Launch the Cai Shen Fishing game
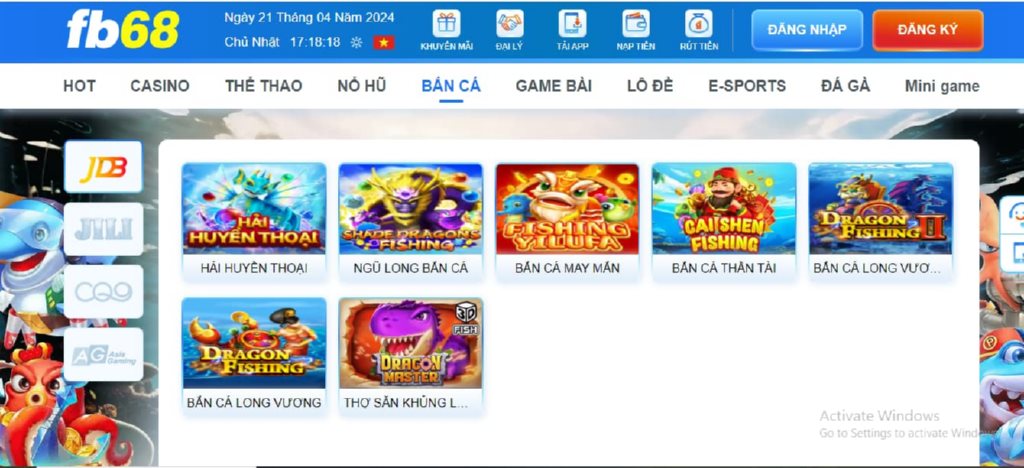1024x468 pixels. coord(724,208)
